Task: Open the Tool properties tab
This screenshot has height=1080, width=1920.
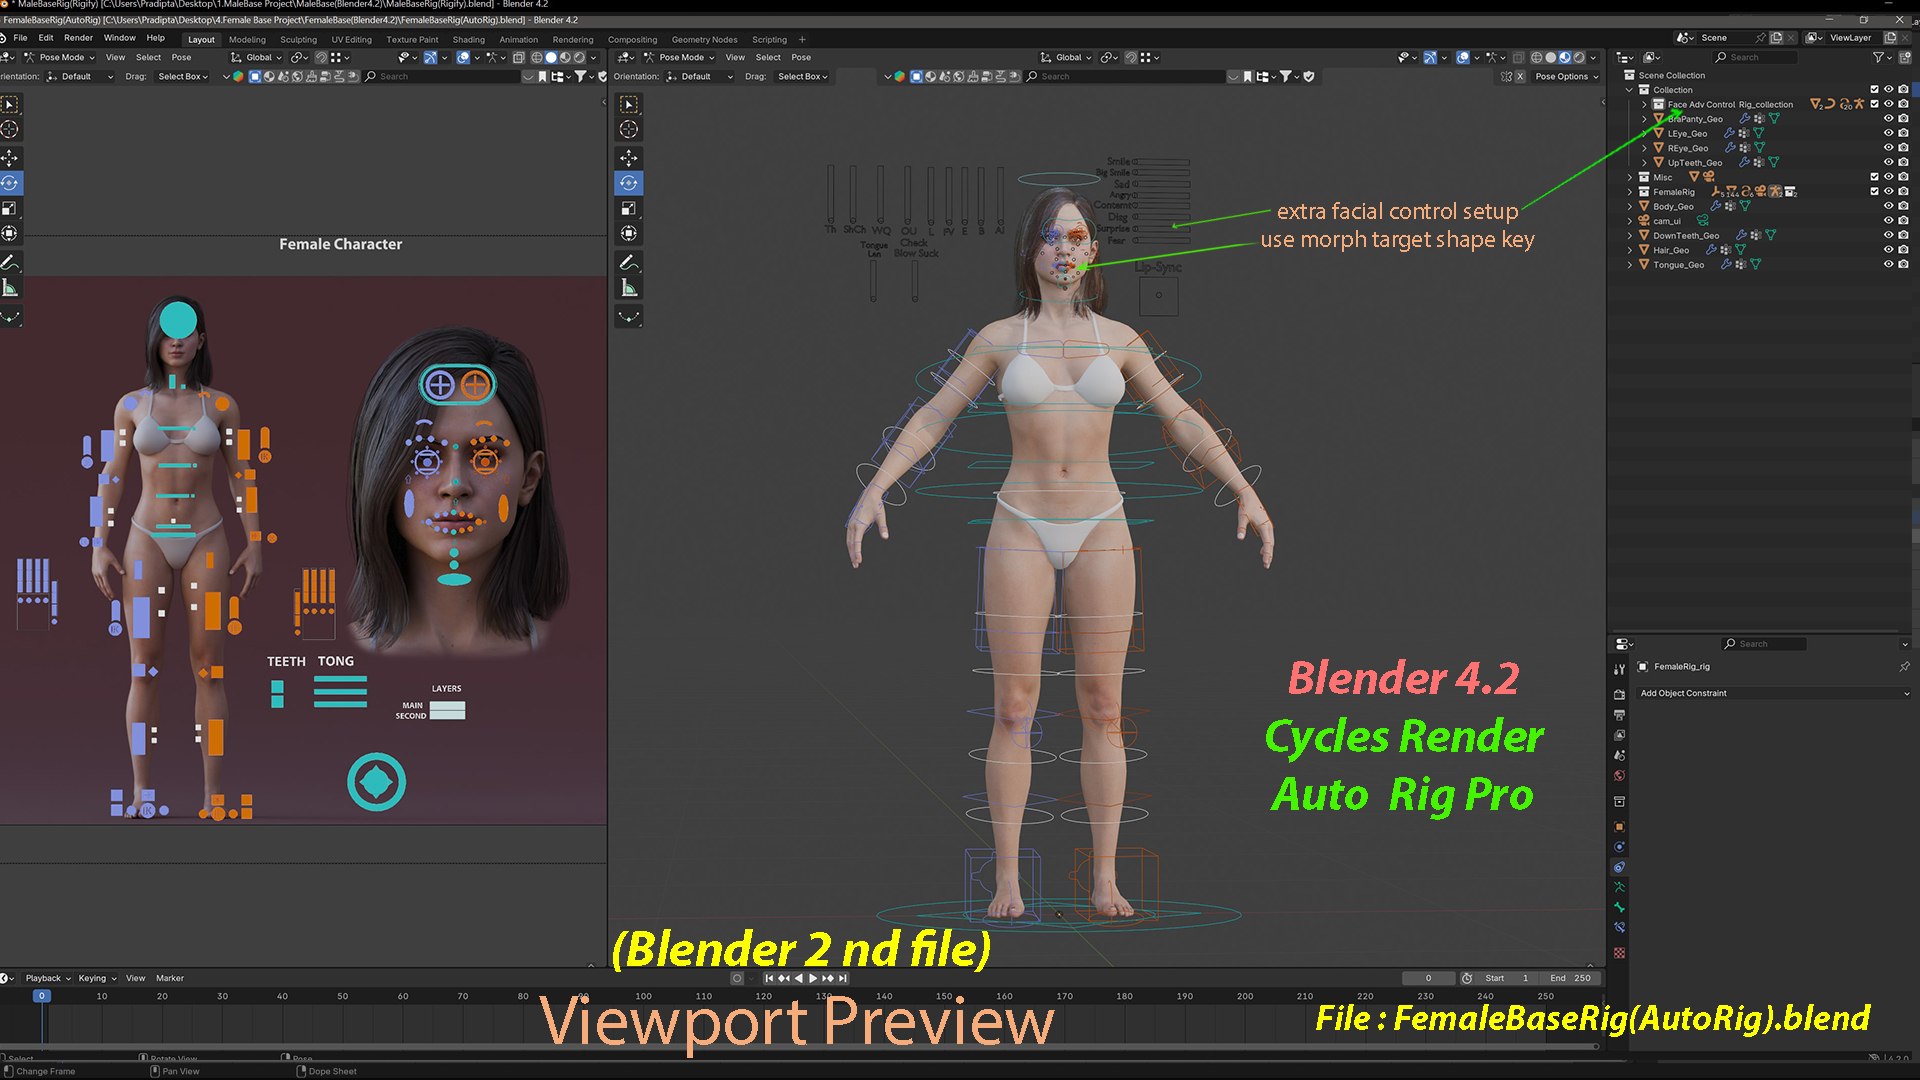Action: 1619,669
